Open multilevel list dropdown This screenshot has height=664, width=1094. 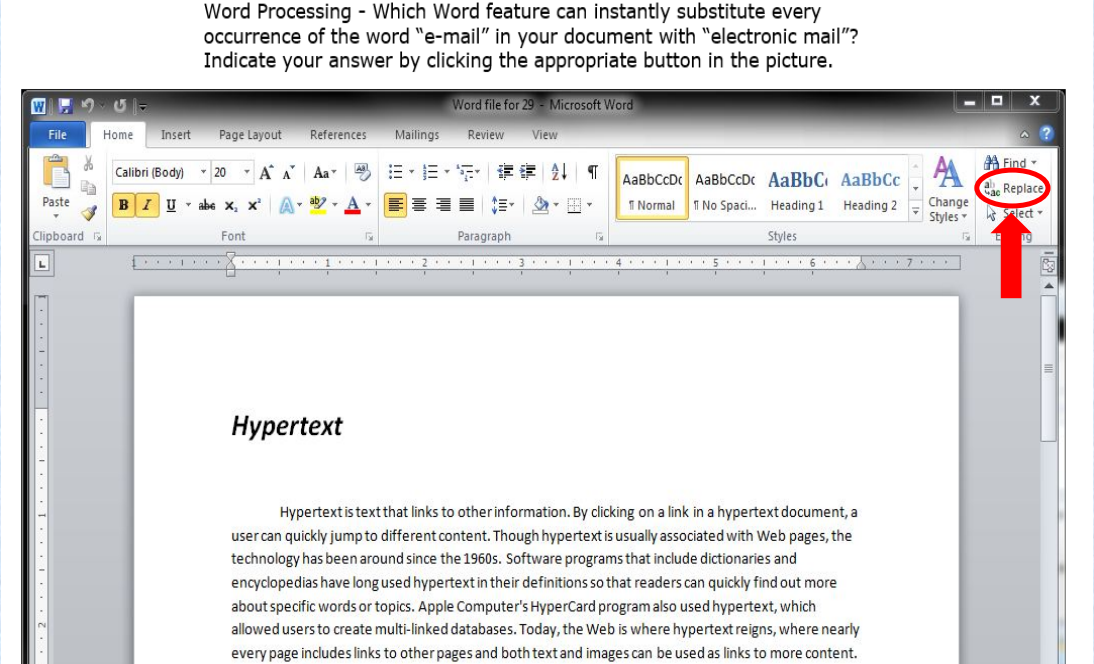(468, 172)
